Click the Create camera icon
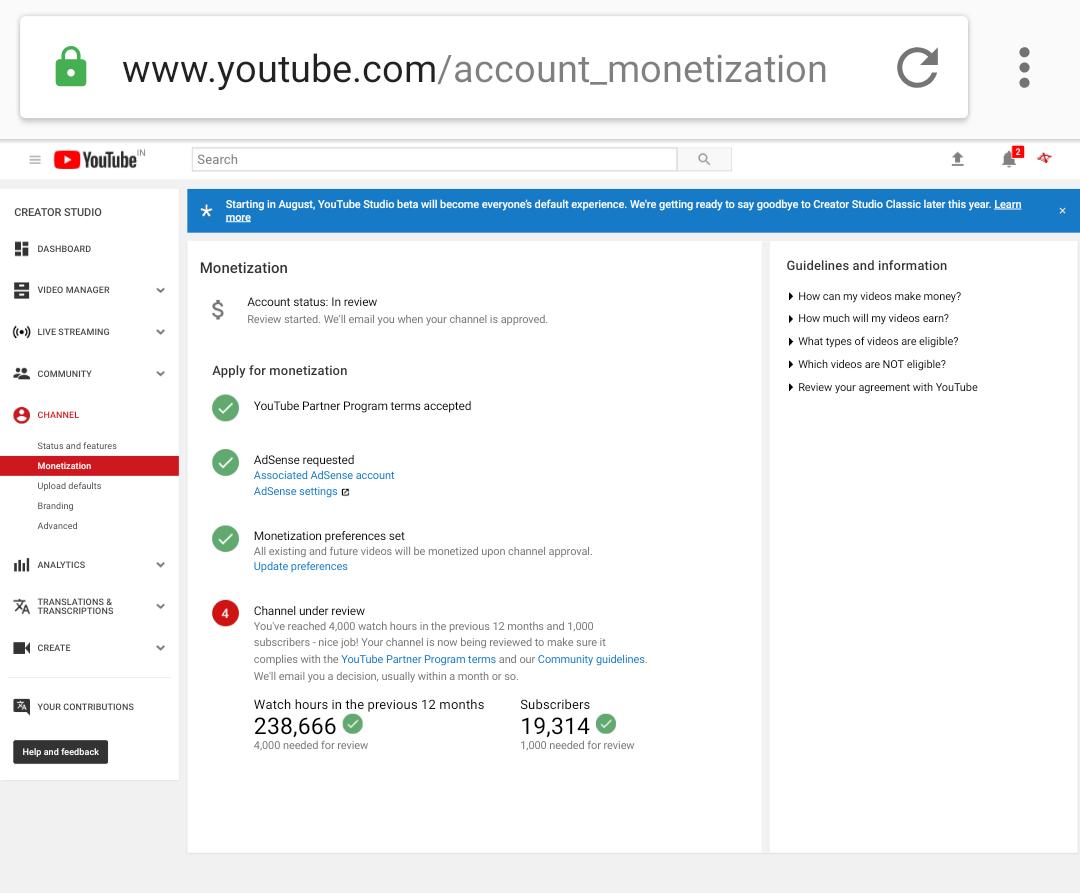 21,648
